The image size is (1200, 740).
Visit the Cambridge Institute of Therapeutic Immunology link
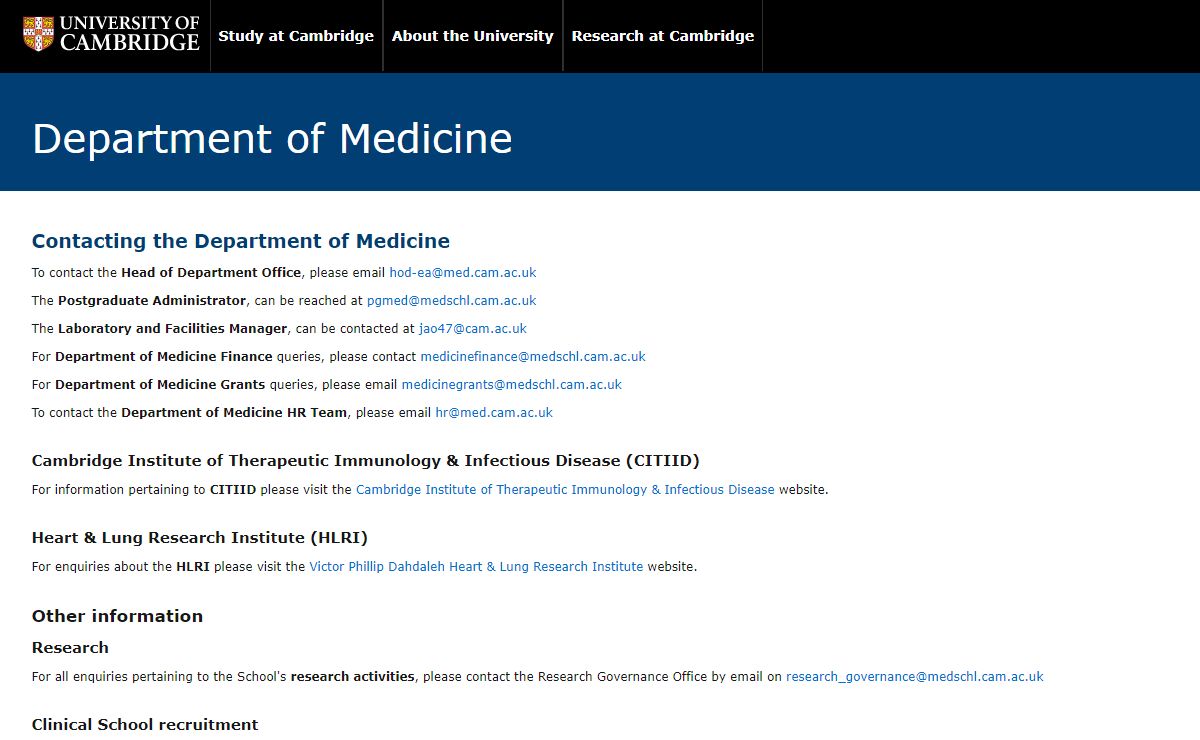(565, 489)
